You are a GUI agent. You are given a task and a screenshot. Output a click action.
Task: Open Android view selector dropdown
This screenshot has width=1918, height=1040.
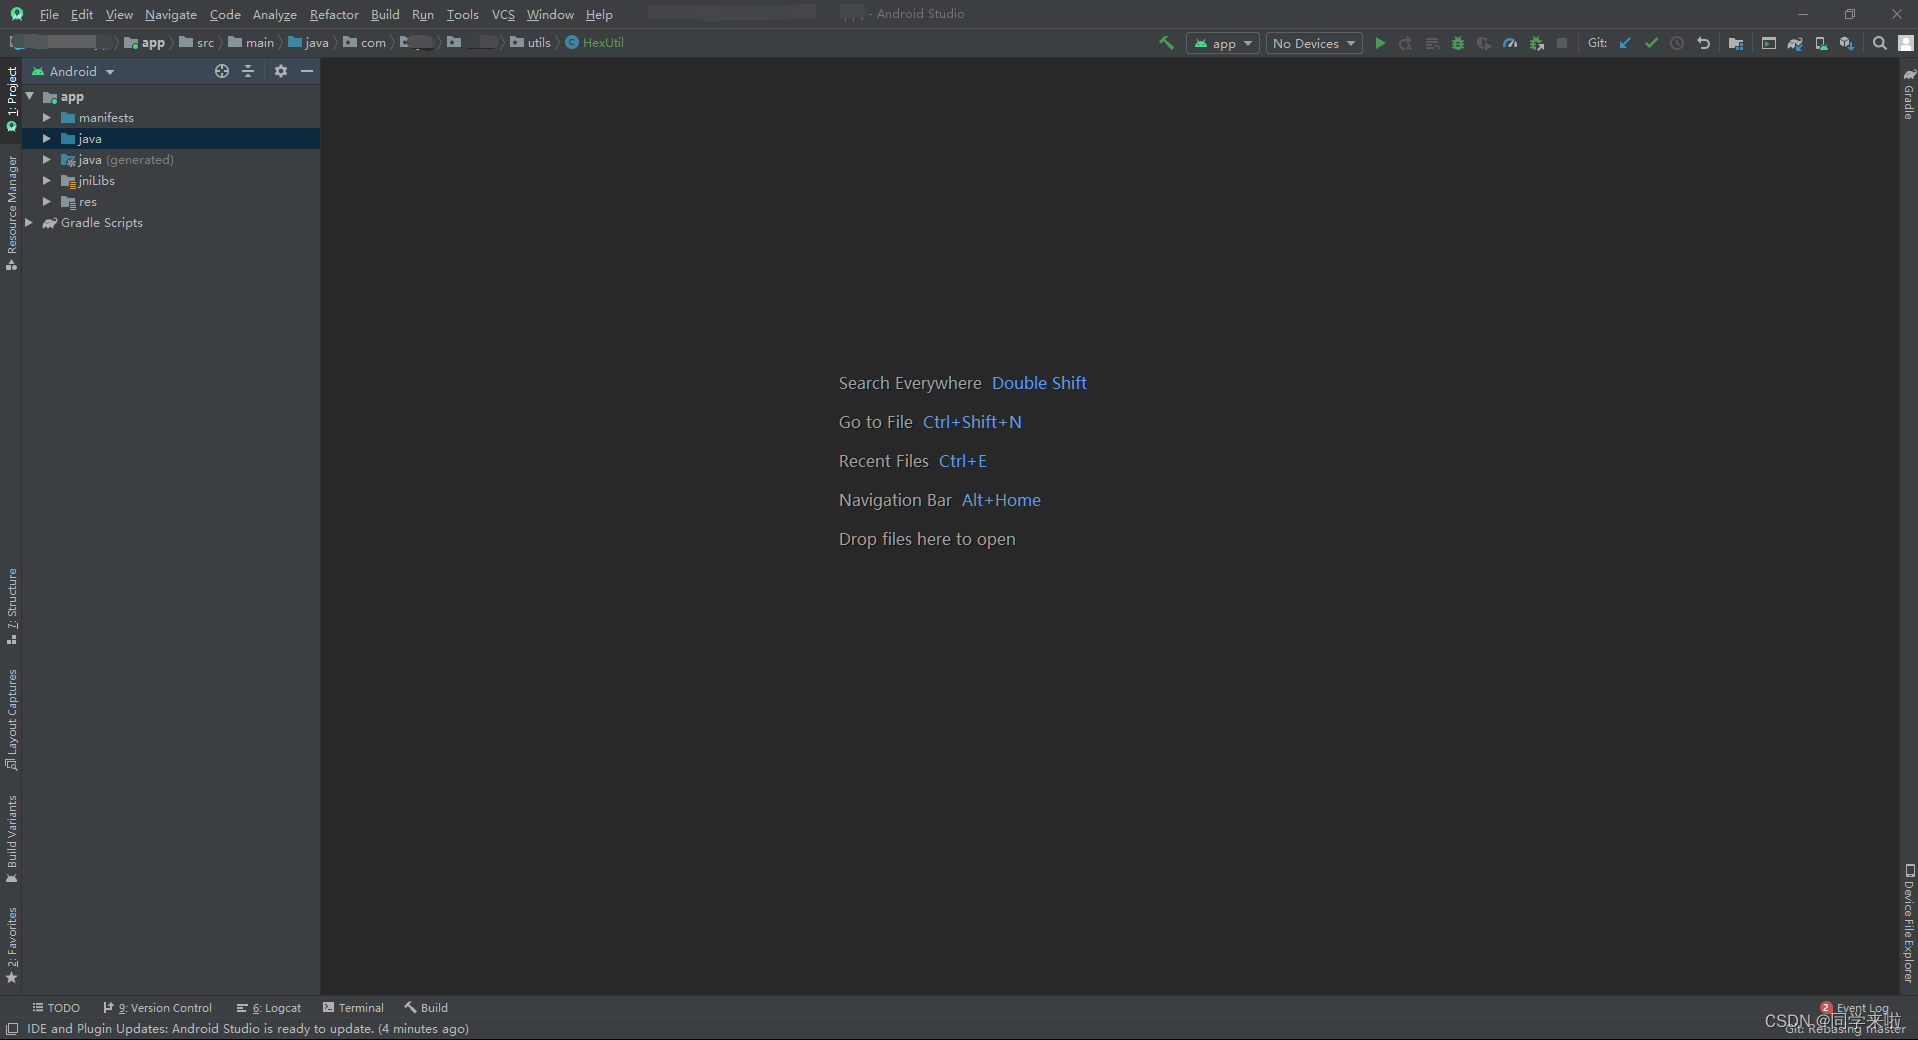[x=74, y=72]
